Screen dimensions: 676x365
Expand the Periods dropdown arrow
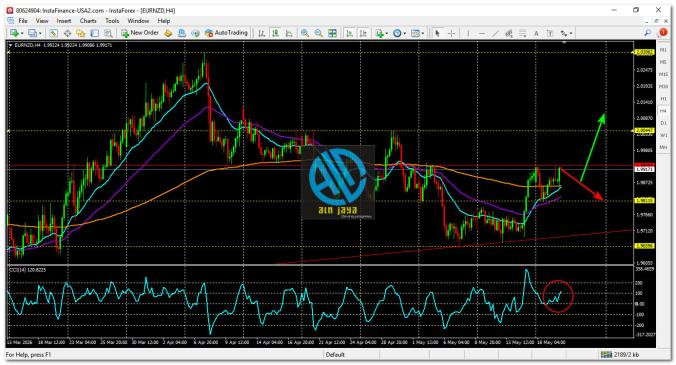[x=404, y=33]
